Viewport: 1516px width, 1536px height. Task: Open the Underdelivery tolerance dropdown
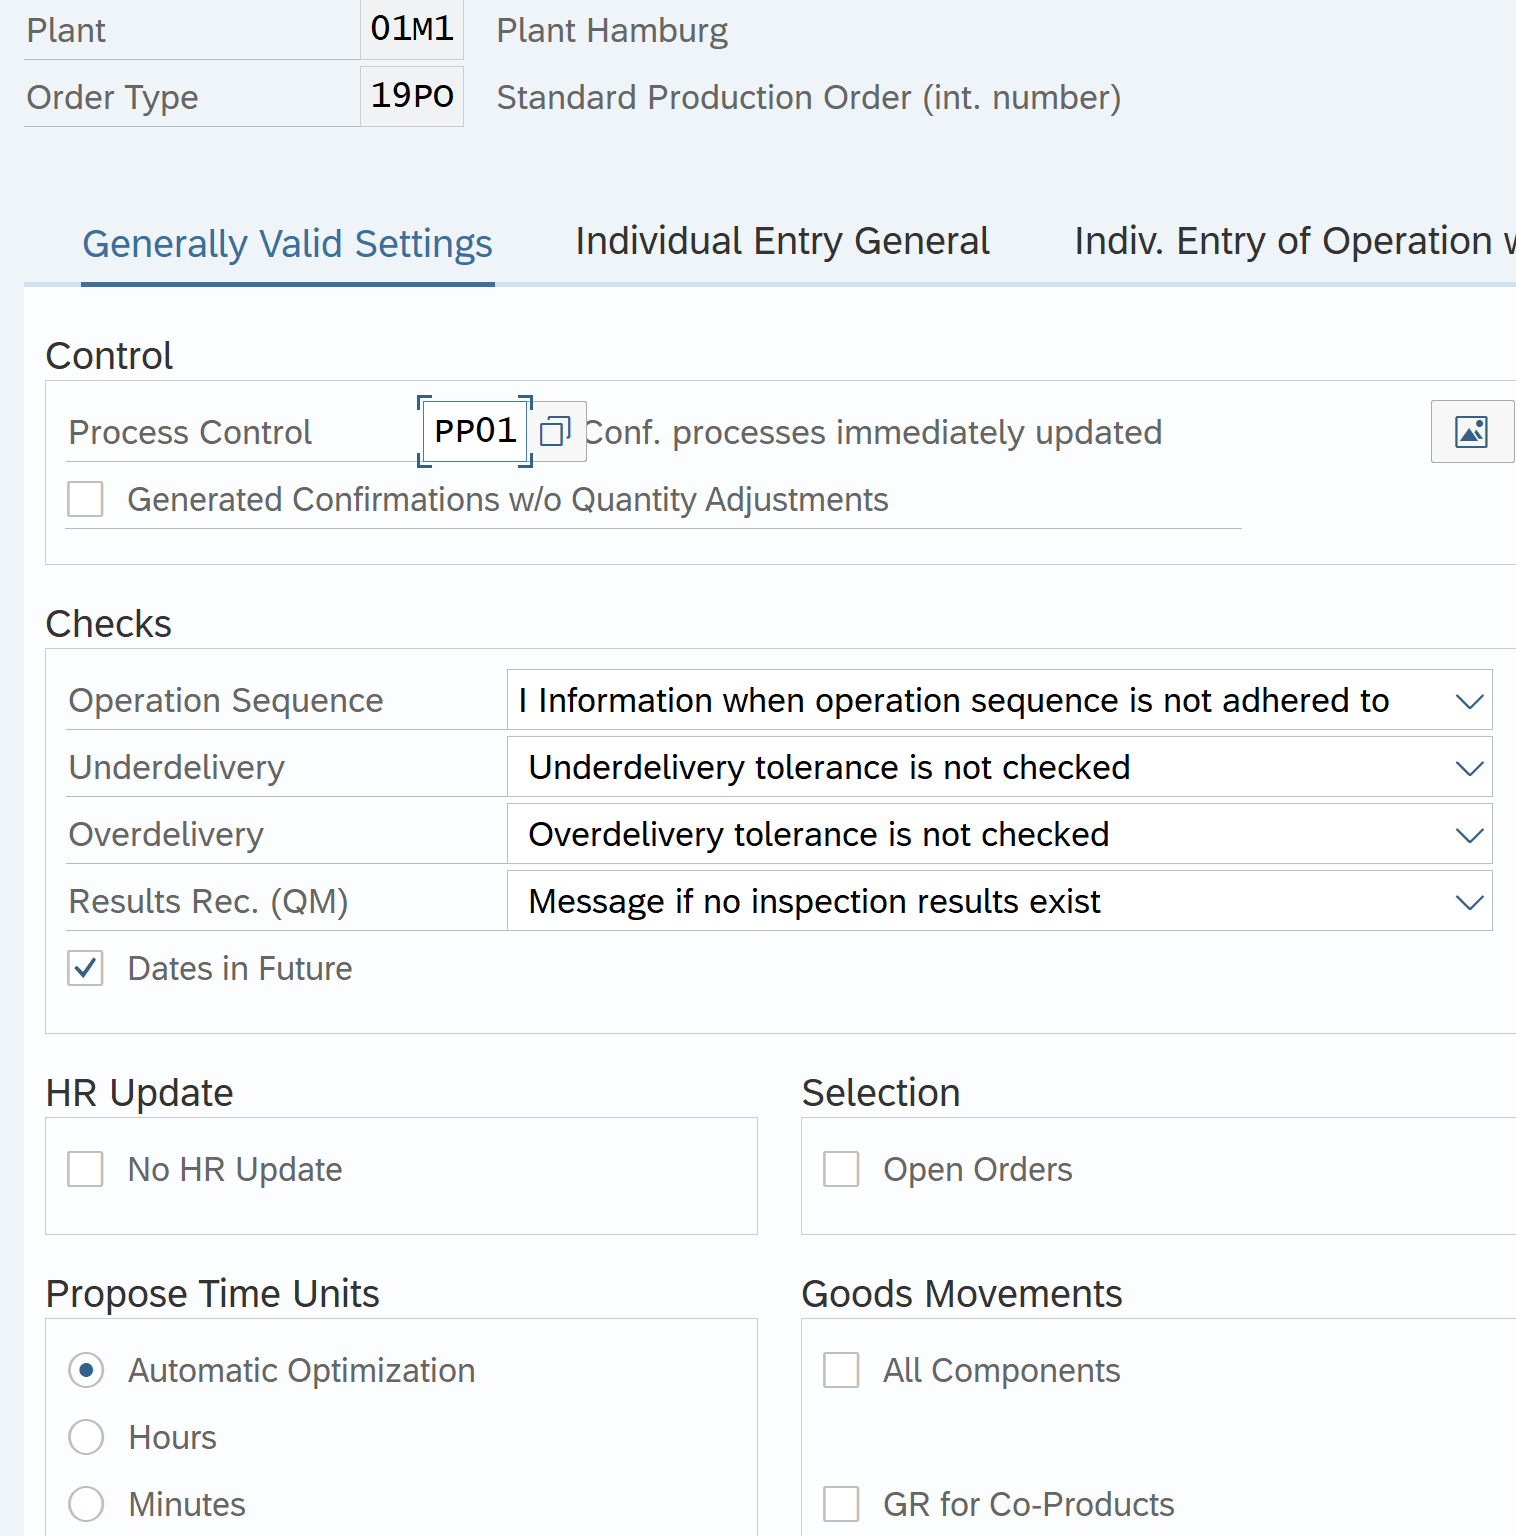[x=1468, y=768]
